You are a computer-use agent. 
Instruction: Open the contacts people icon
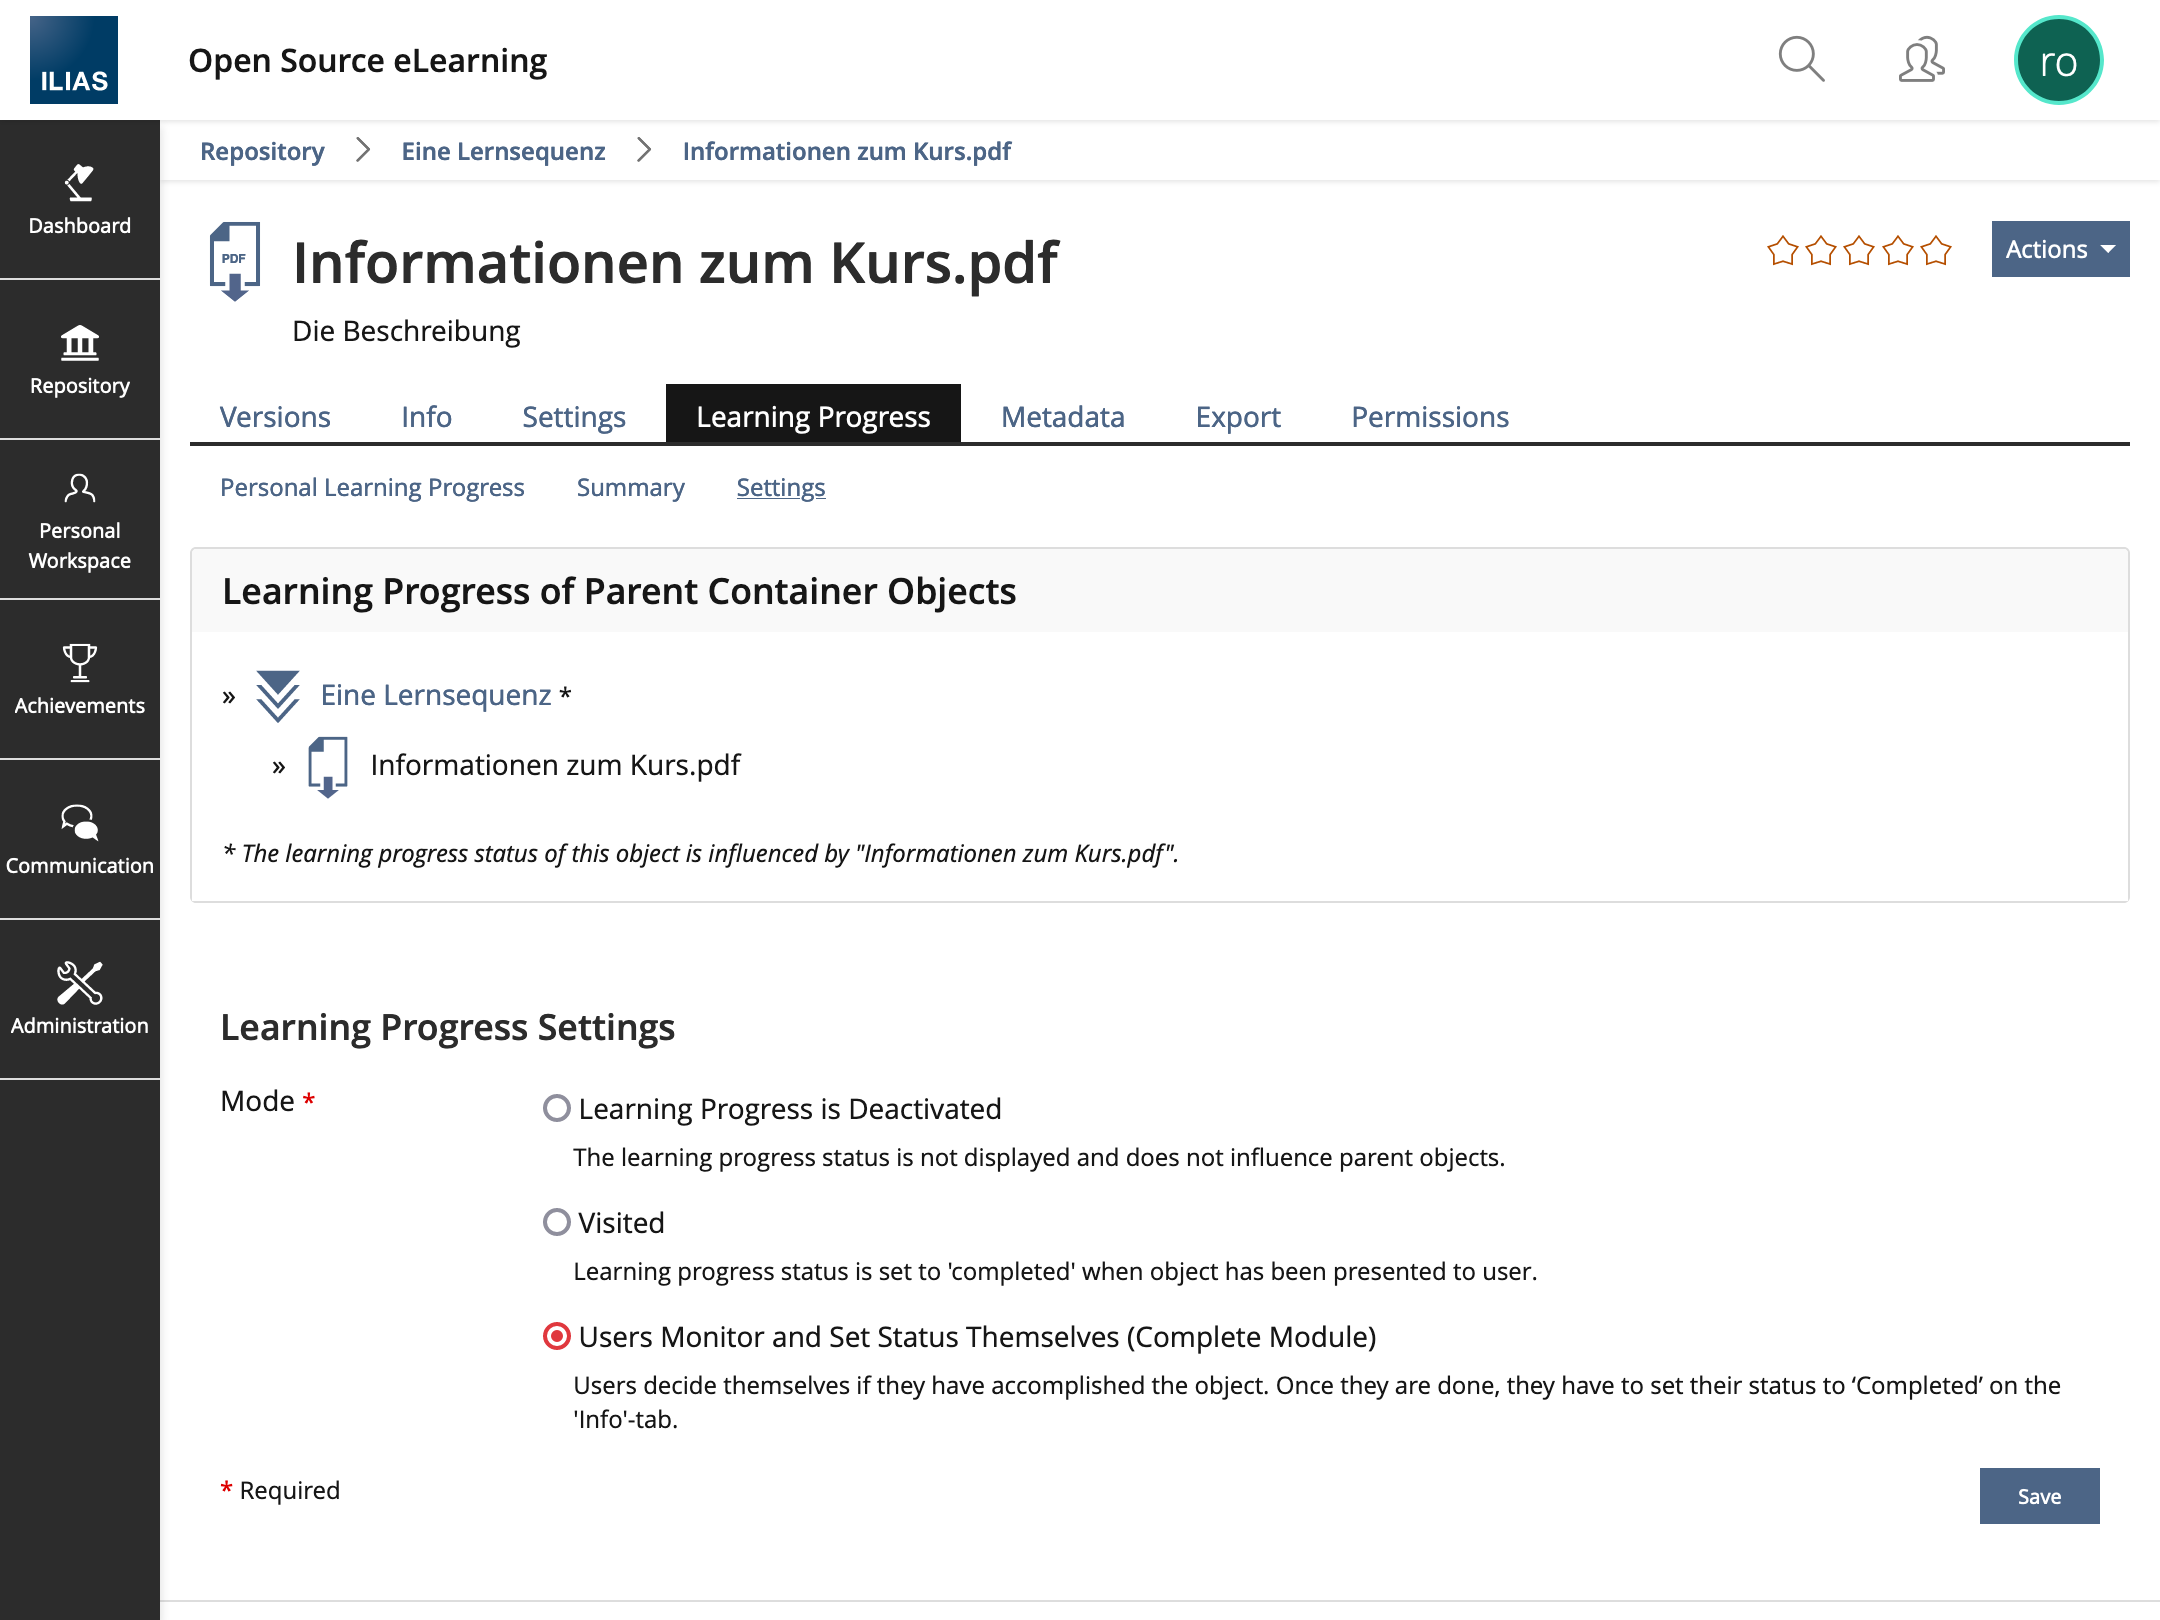pyautogui.click(x=1920, y=60)
